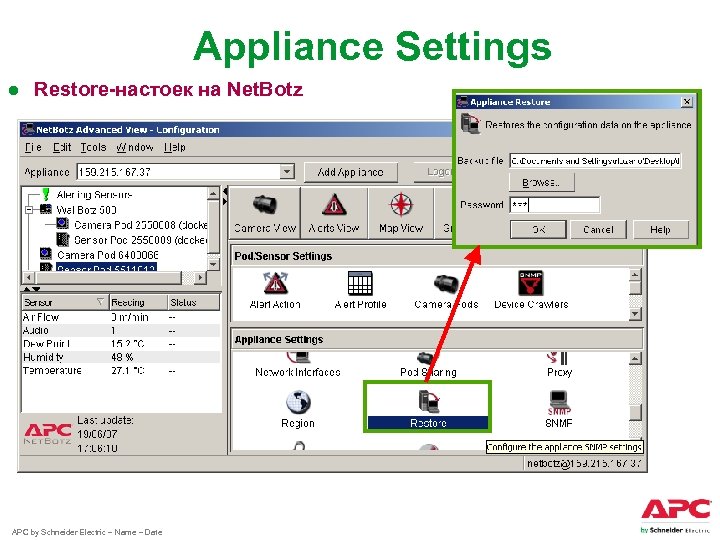Image resolution: width=720 pixels, height=540 pixels.
Task: Select the Dew Point sensor row
Action: point(121,344)
